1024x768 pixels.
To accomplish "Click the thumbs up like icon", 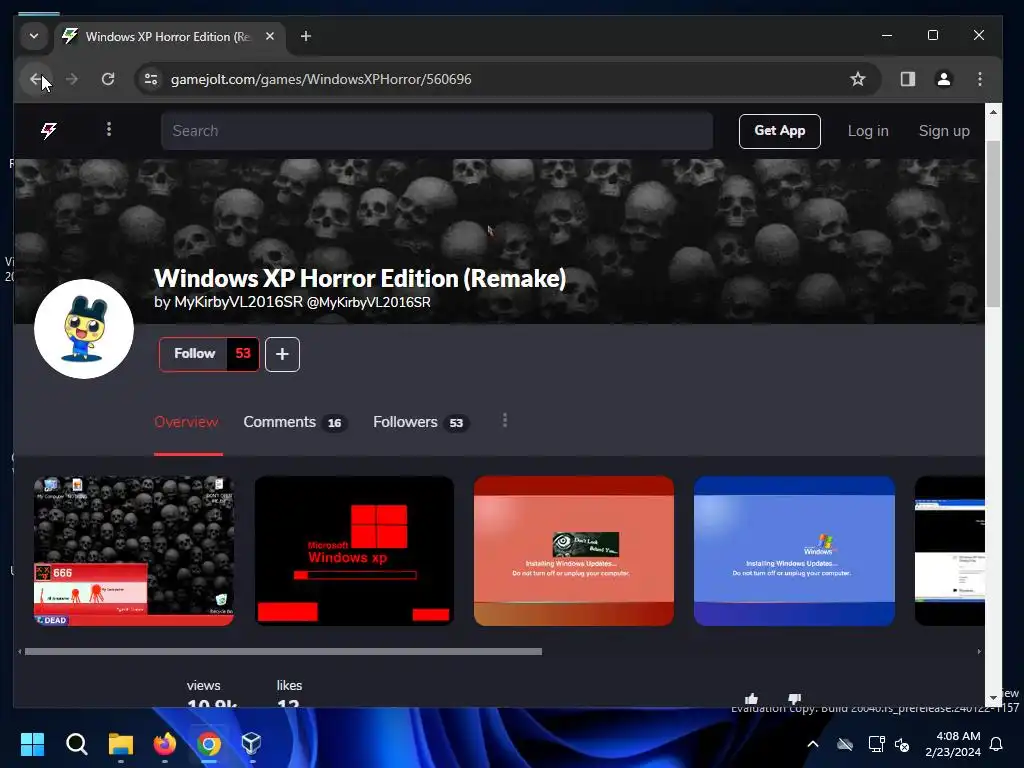I will (751, 699).
